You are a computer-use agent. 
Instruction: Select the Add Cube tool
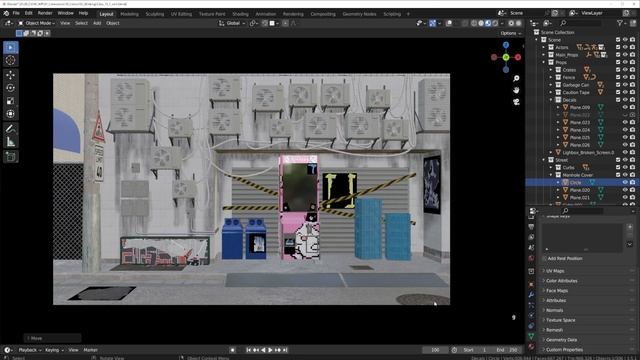[x=11, y=157]
